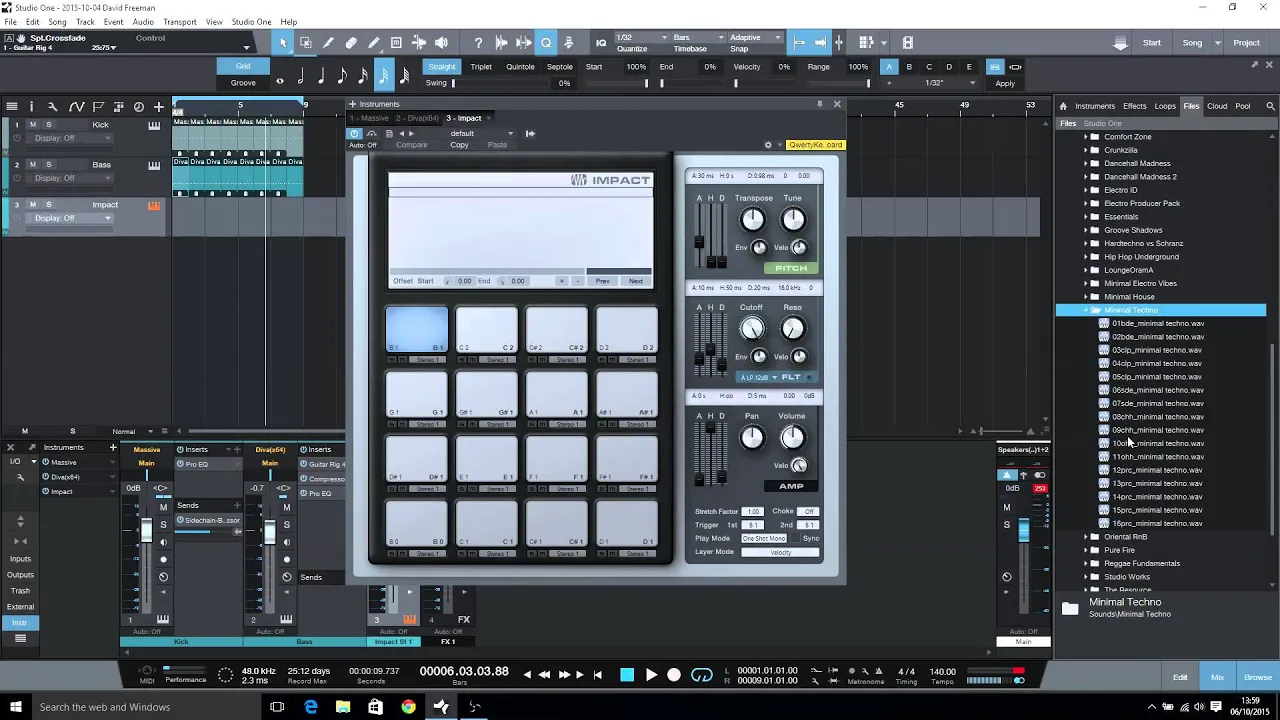The image size is (1280, 720).
Task: Select Triplet quantize option
Action: click(481, 67)
